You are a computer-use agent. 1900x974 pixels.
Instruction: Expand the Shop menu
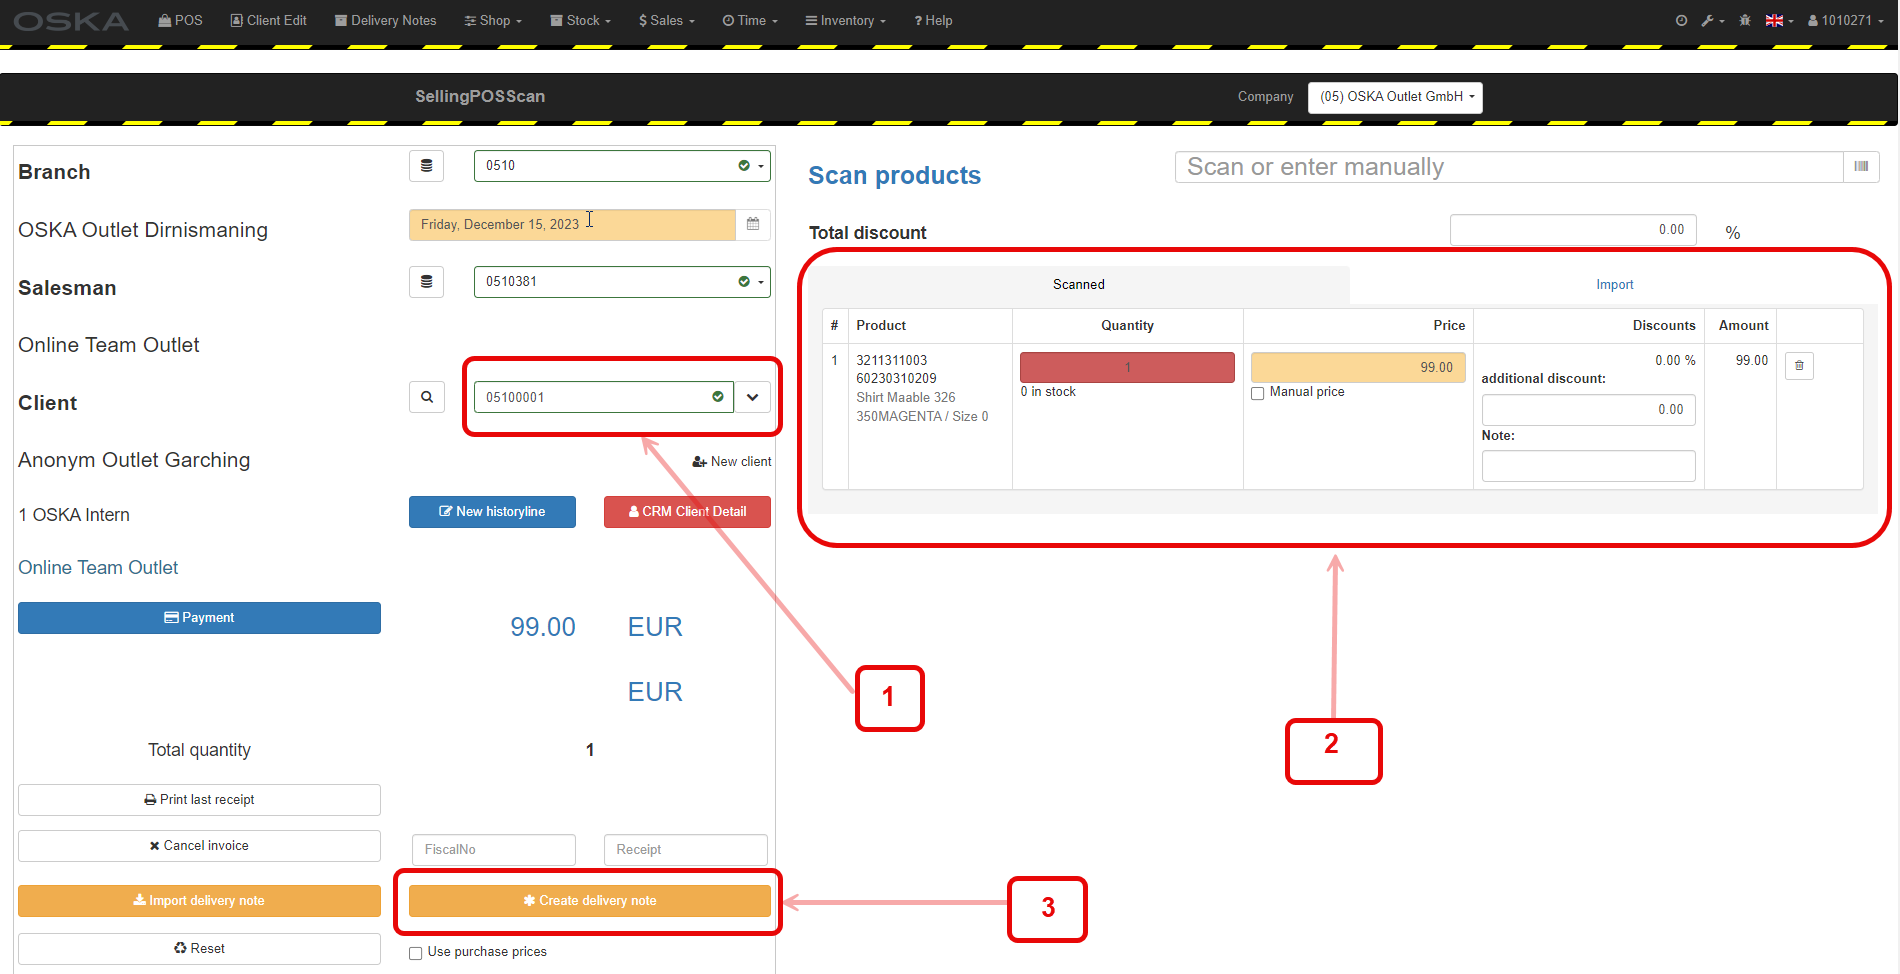(x=493, y=20)
